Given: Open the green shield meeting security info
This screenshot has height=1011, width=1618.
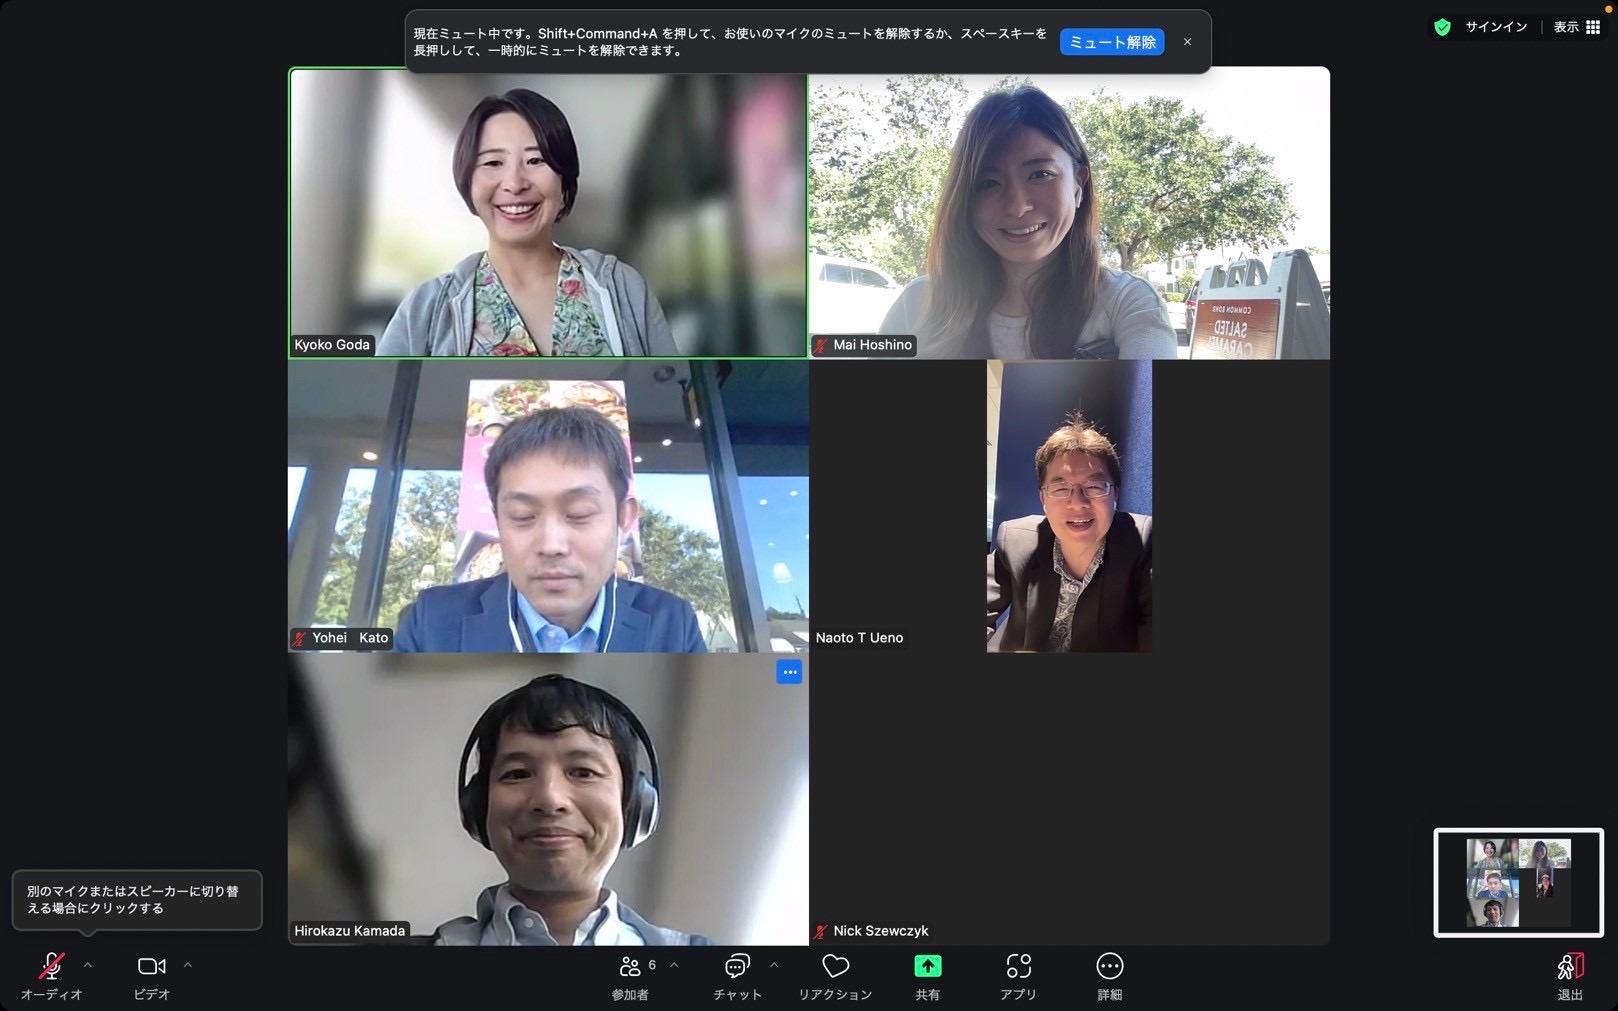Looking at the screenshot, I should (1442, 27).
